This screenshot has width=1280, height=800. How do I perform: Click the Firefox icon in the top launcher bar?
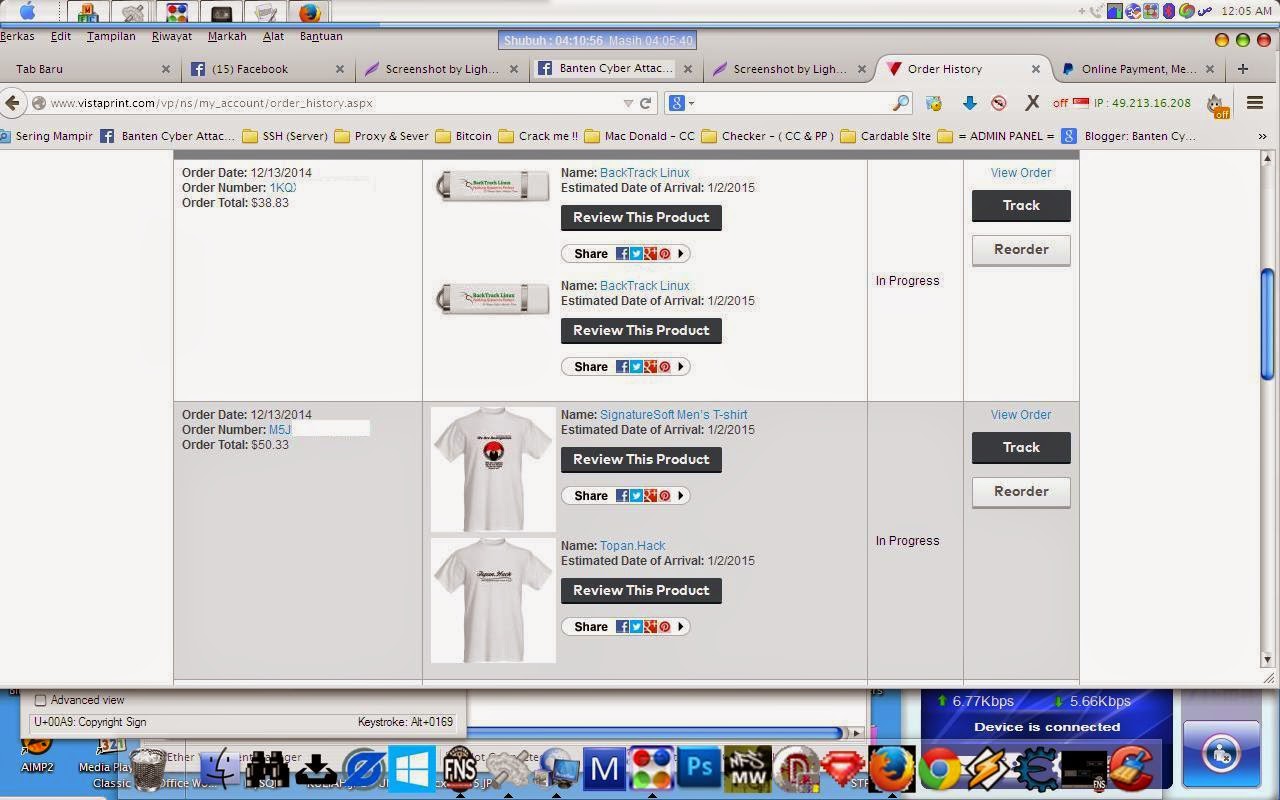310,13
